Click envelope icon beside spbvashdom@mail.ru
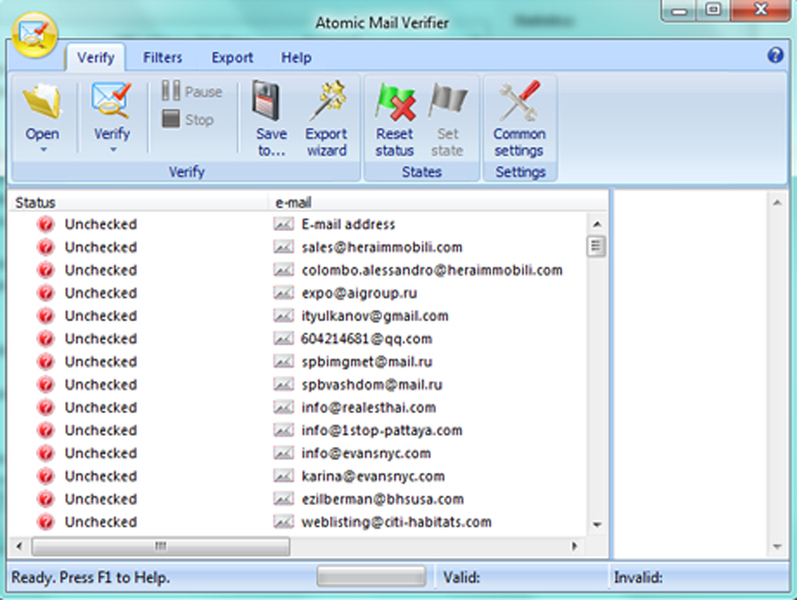The height and width of the screenshot is (600, 797). [x=283, y=384]
